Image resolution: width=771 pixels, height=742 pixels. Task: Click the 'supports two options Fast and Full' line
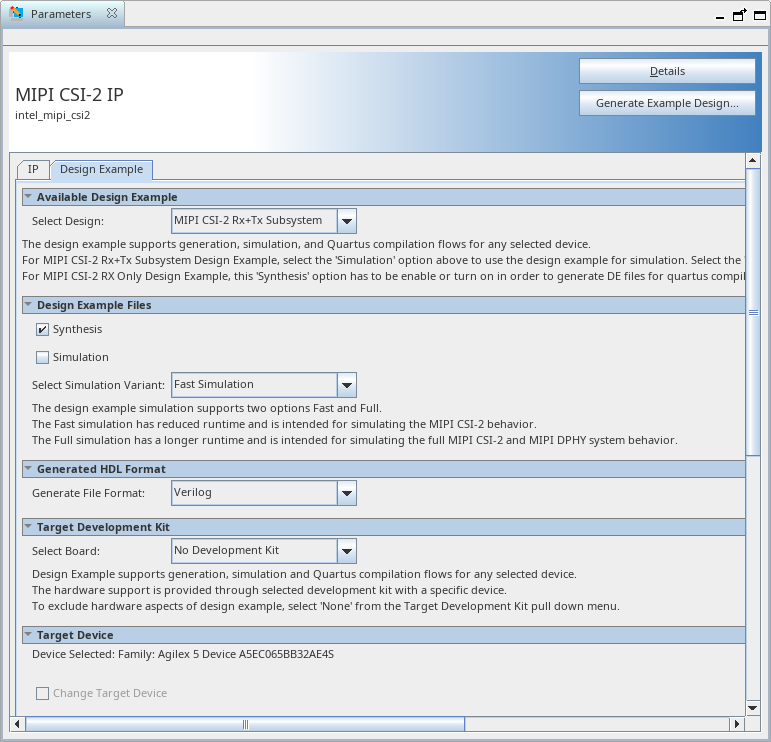click(207, 408)
